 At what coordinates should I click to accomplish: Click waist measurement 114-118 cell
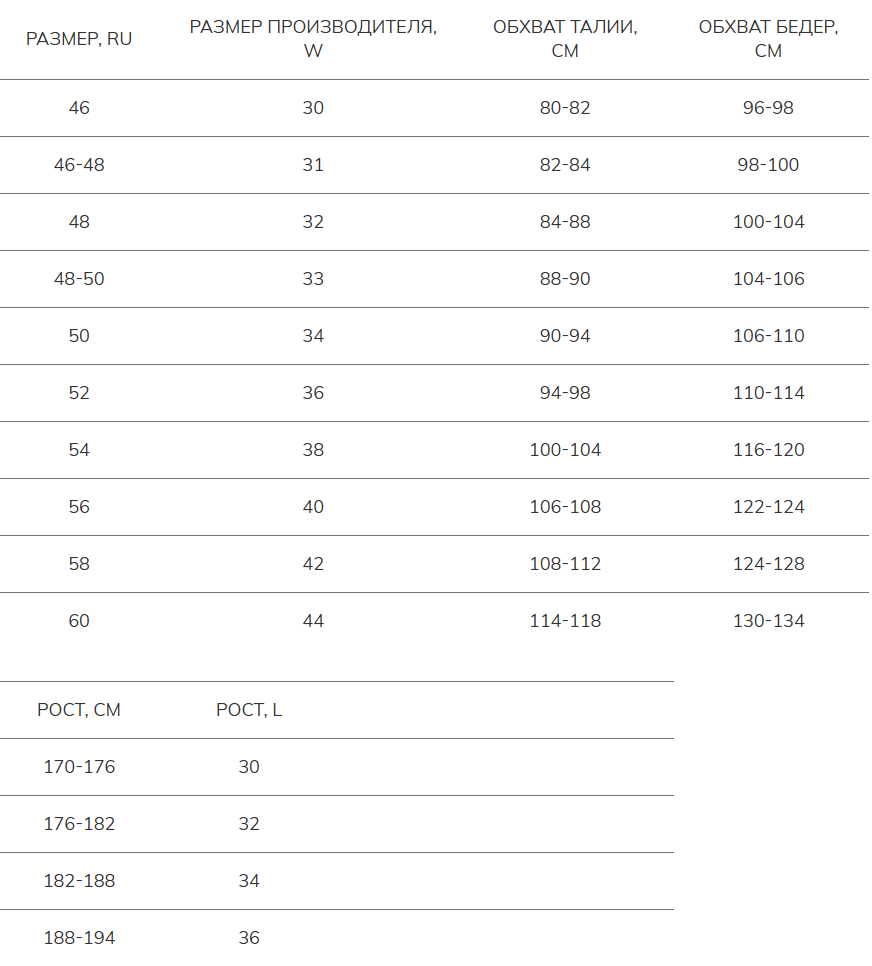[x=565, y=621]
